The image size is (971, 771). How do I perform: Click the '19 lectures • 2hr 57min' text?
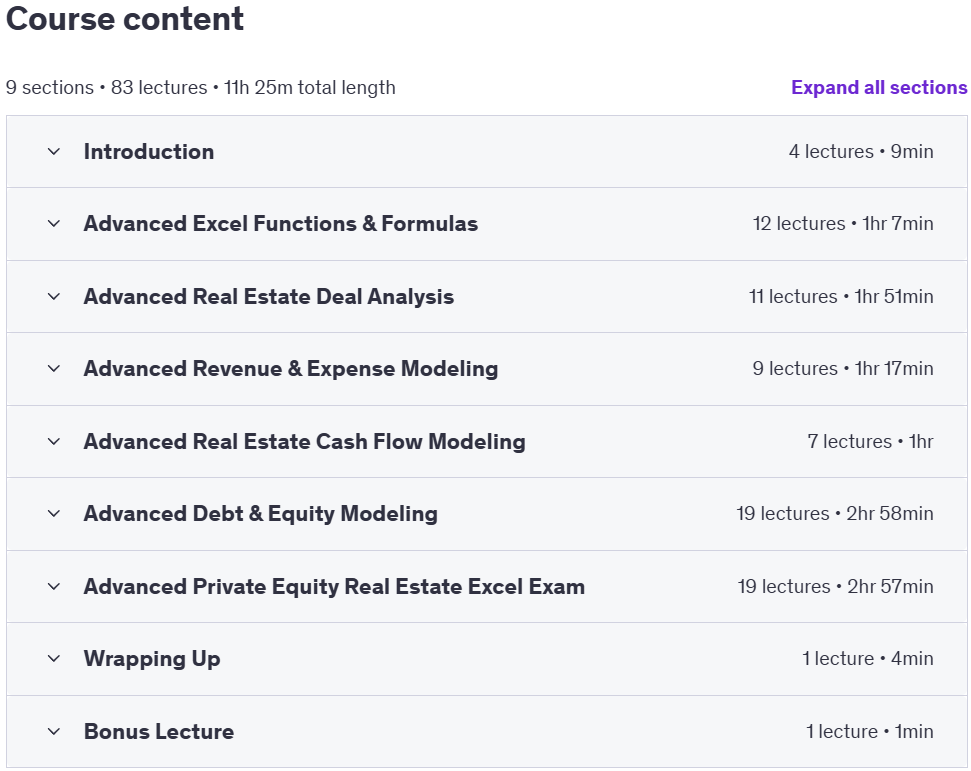835,586
